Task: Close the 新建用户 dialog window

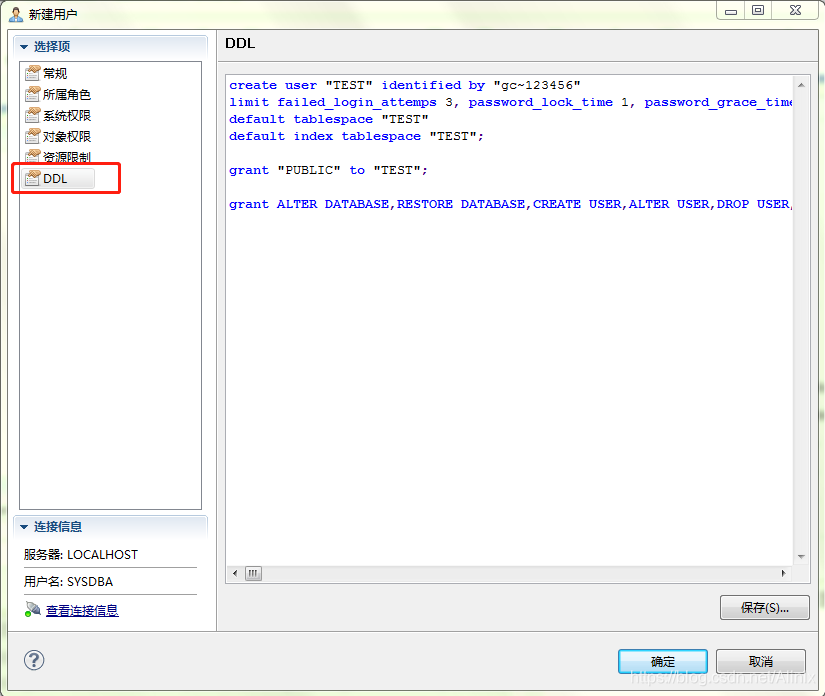Action: pos(796,11)
